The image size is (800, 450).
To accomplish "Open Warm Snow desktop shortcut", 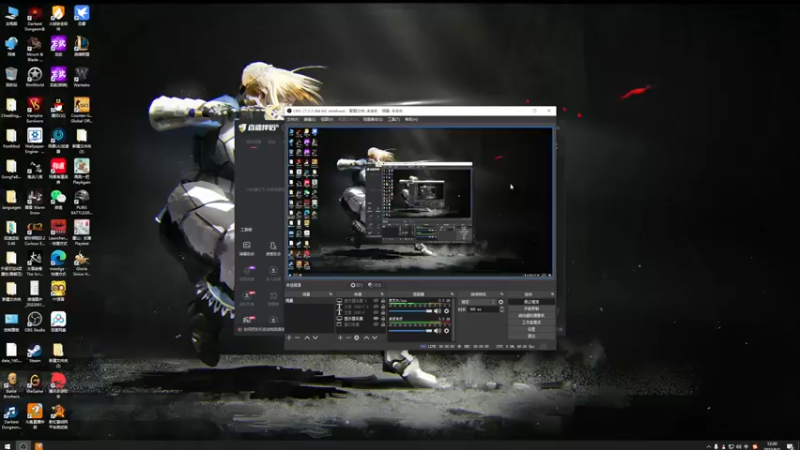I will click(x=35, y=202).
